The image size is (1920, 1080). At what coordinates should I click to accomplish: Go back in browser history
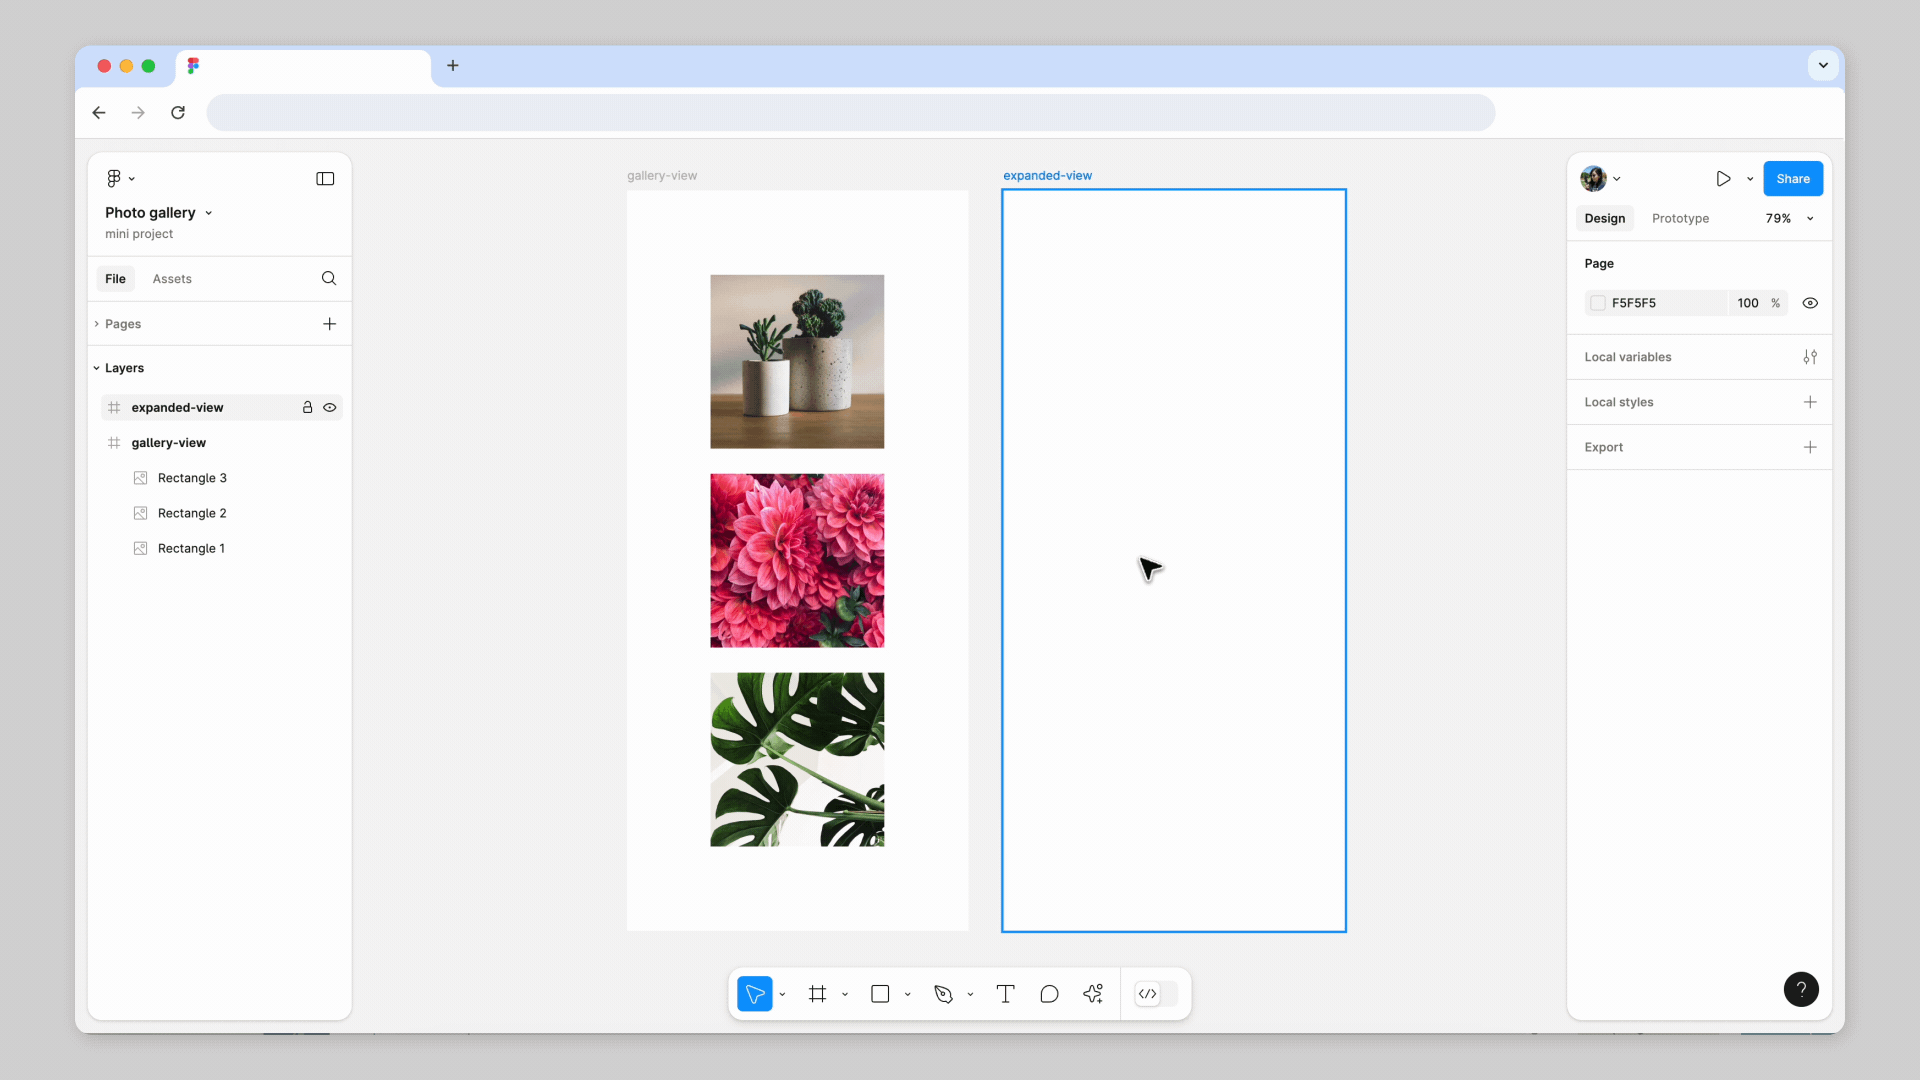(x=99, y=112)
